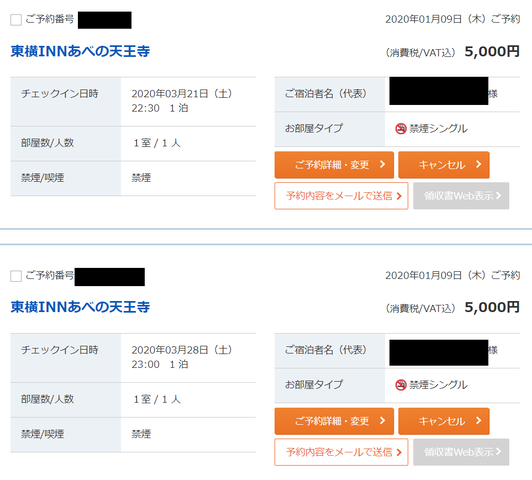
Task: Open ご予約詳細・変更 for March 21 stay
Action: pos(334,165)
